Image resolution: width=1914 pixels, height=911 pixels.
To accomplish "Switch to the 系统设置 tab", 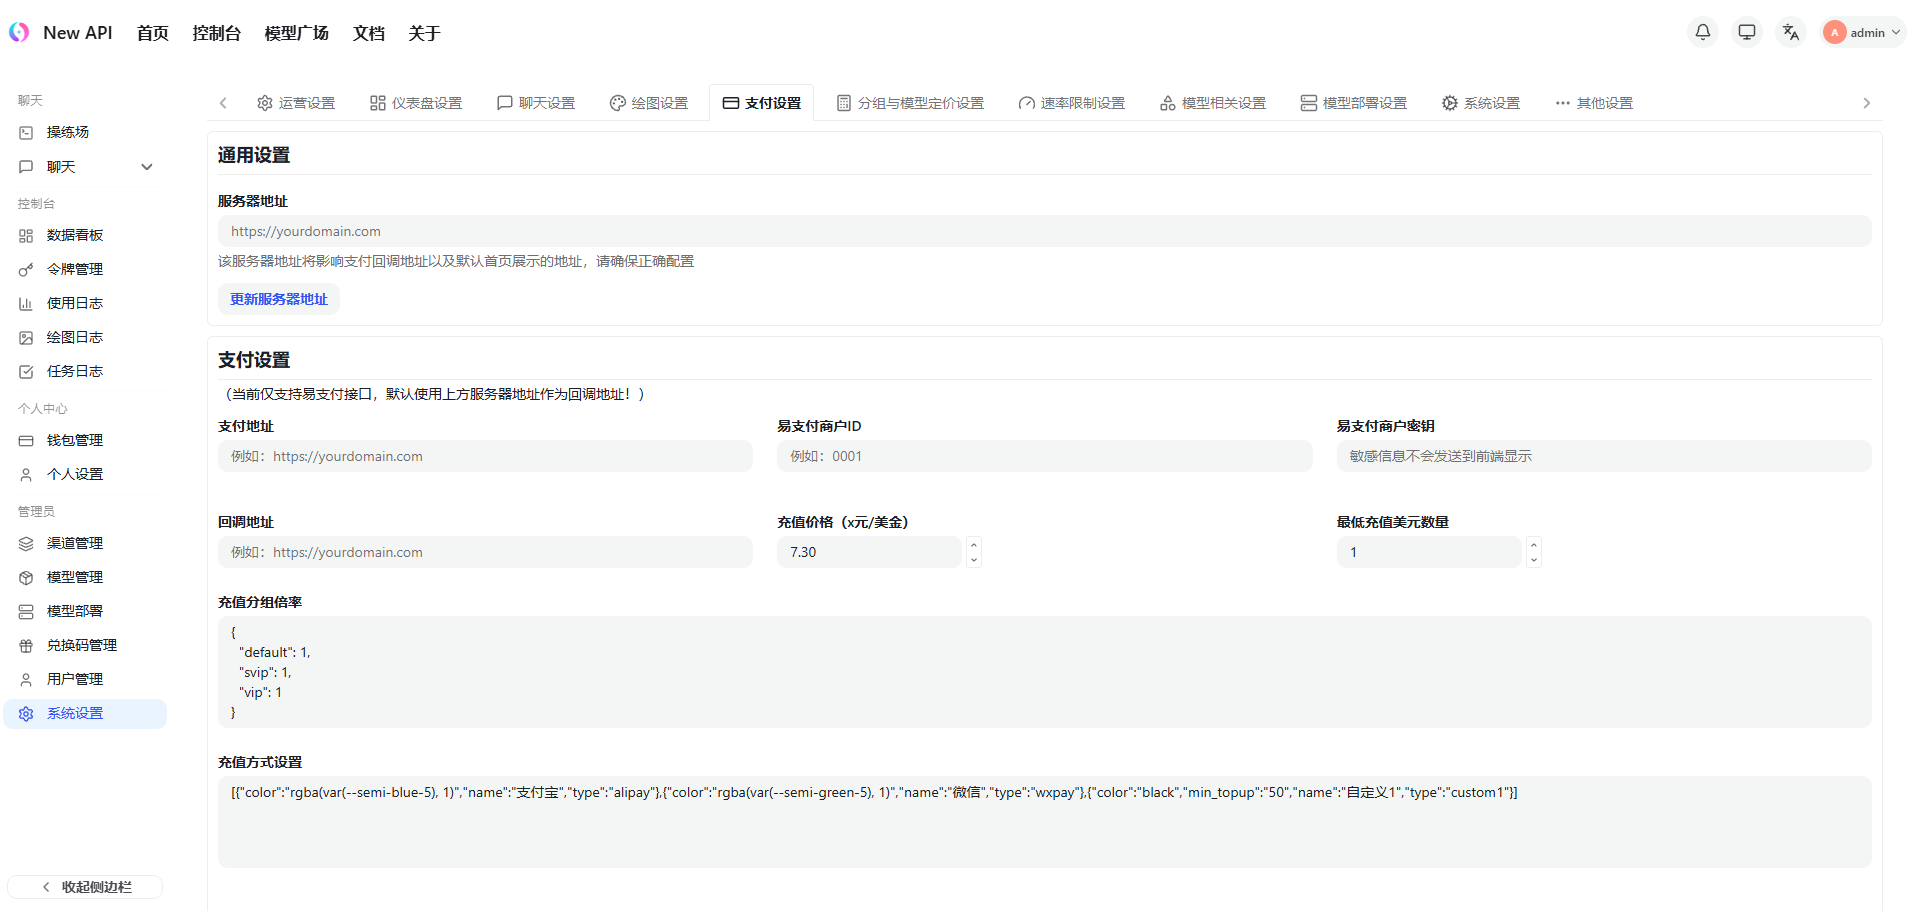I will pos(1481,103).
